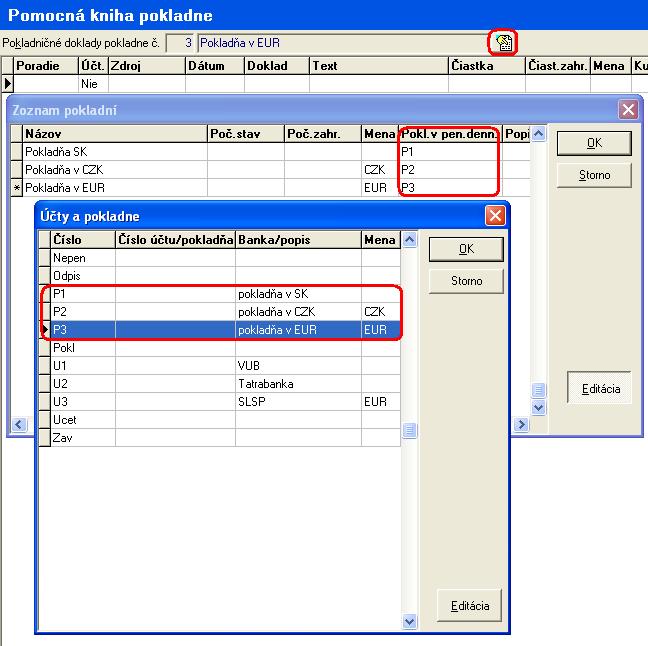
Task: Choose the U1 VUB account row
Action: (218, 366)
